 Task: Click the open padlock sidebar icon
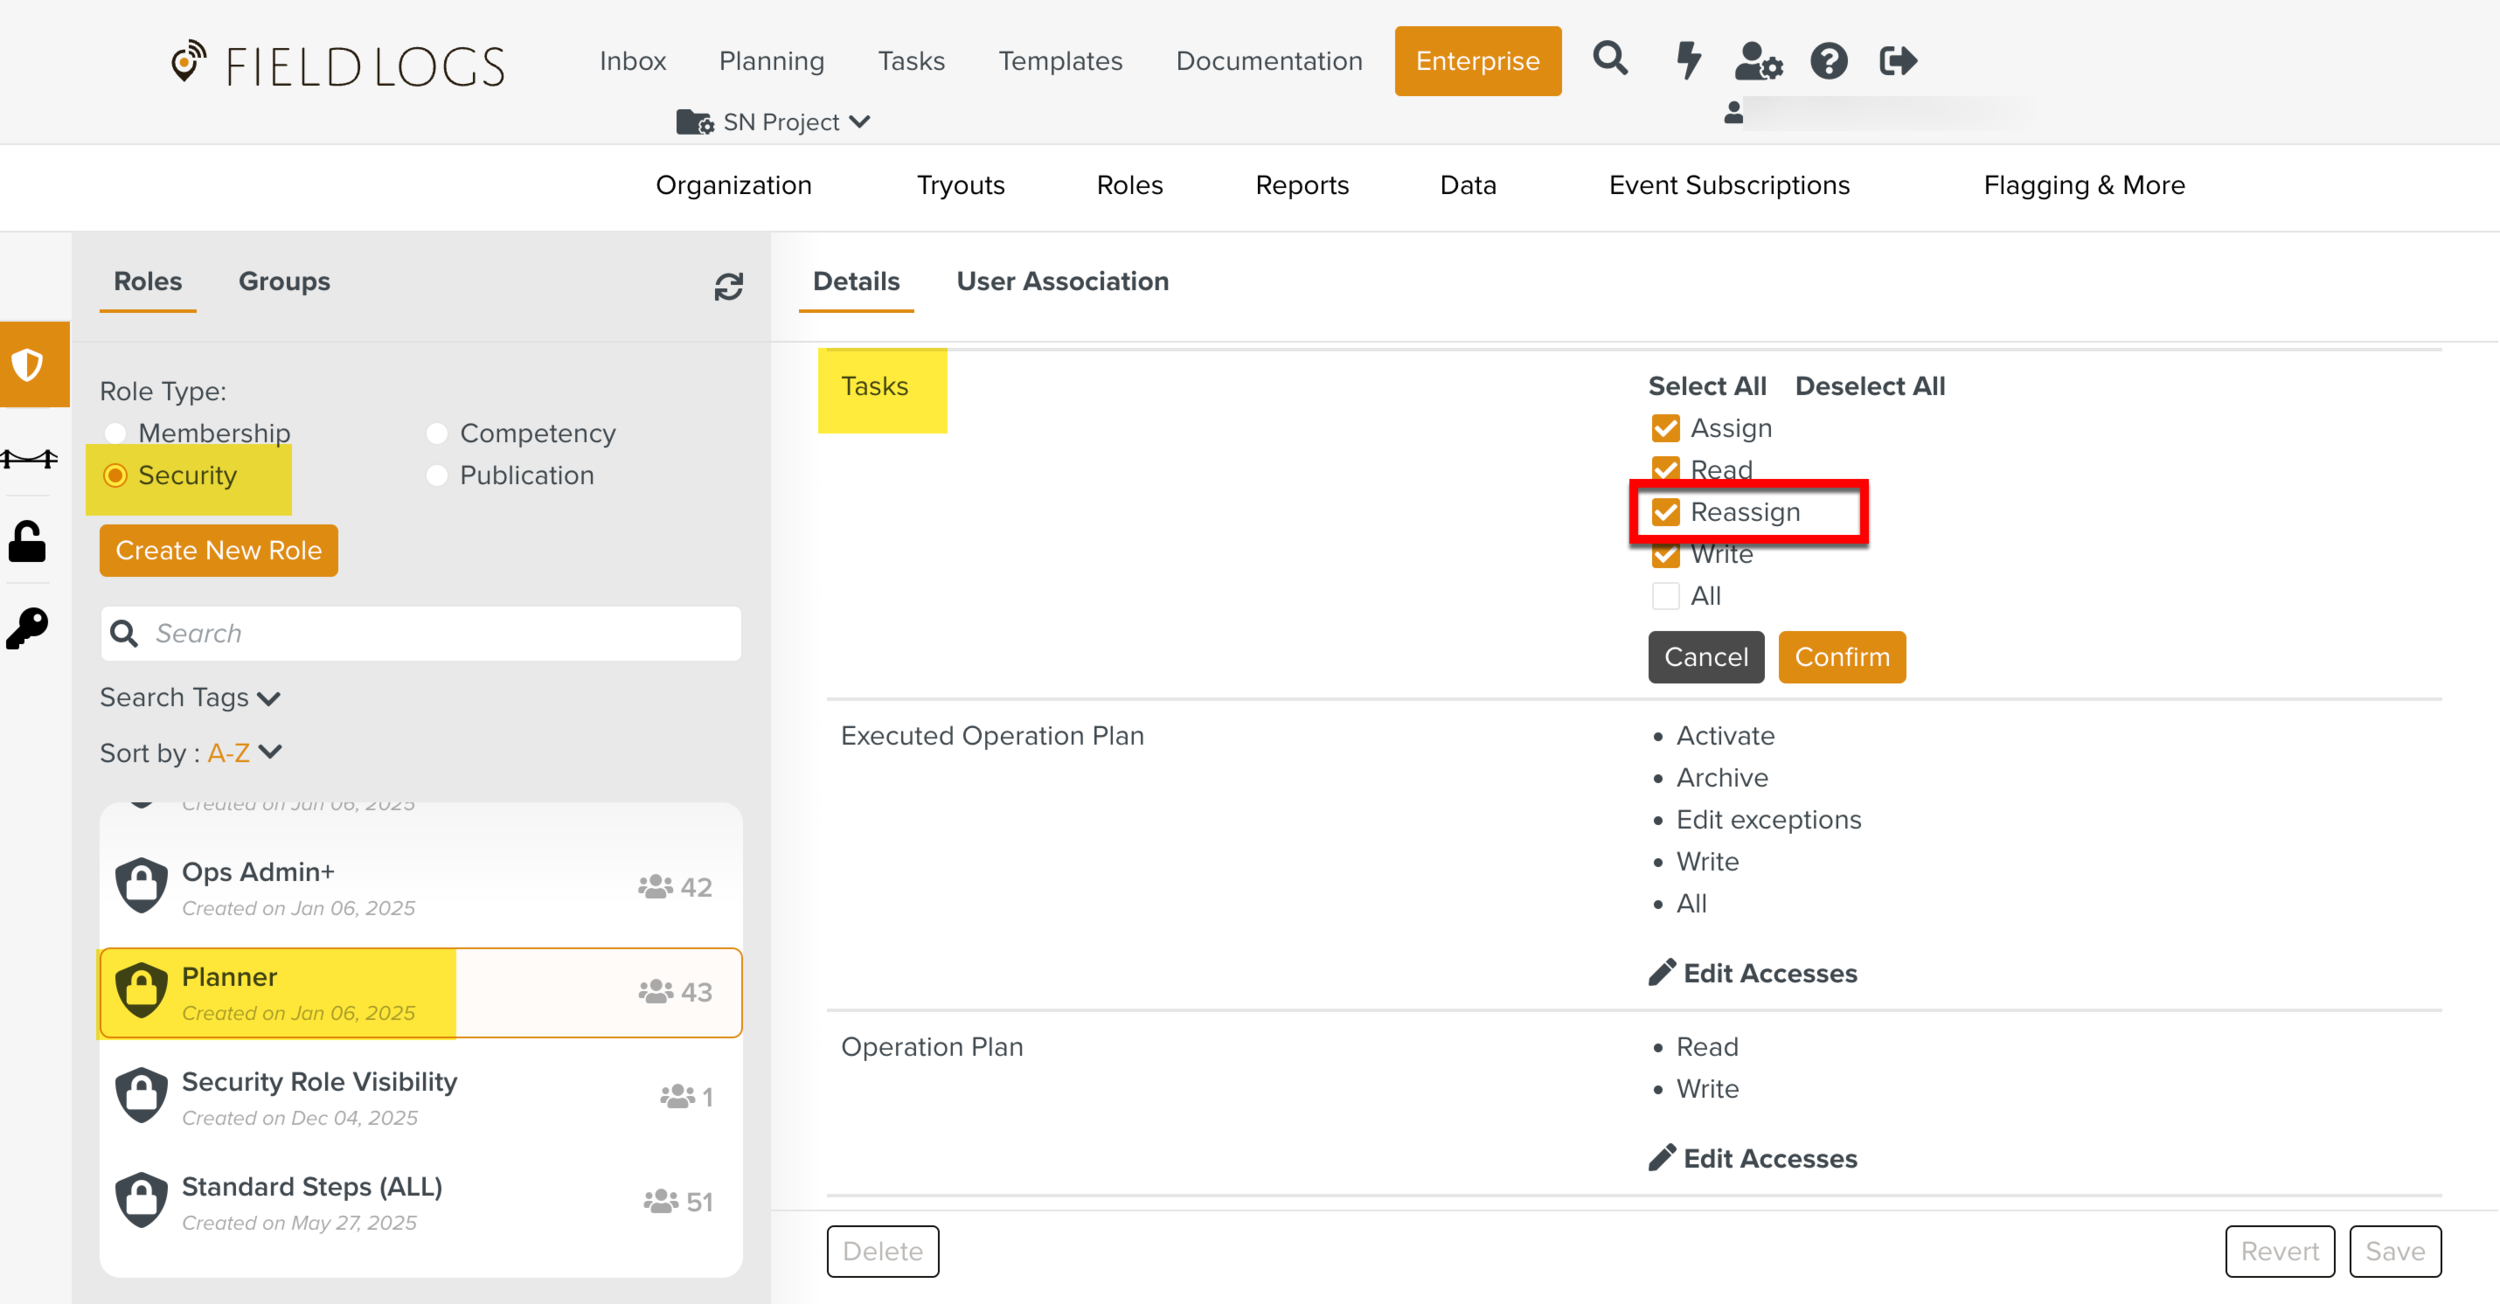click(x=28, y=542)
